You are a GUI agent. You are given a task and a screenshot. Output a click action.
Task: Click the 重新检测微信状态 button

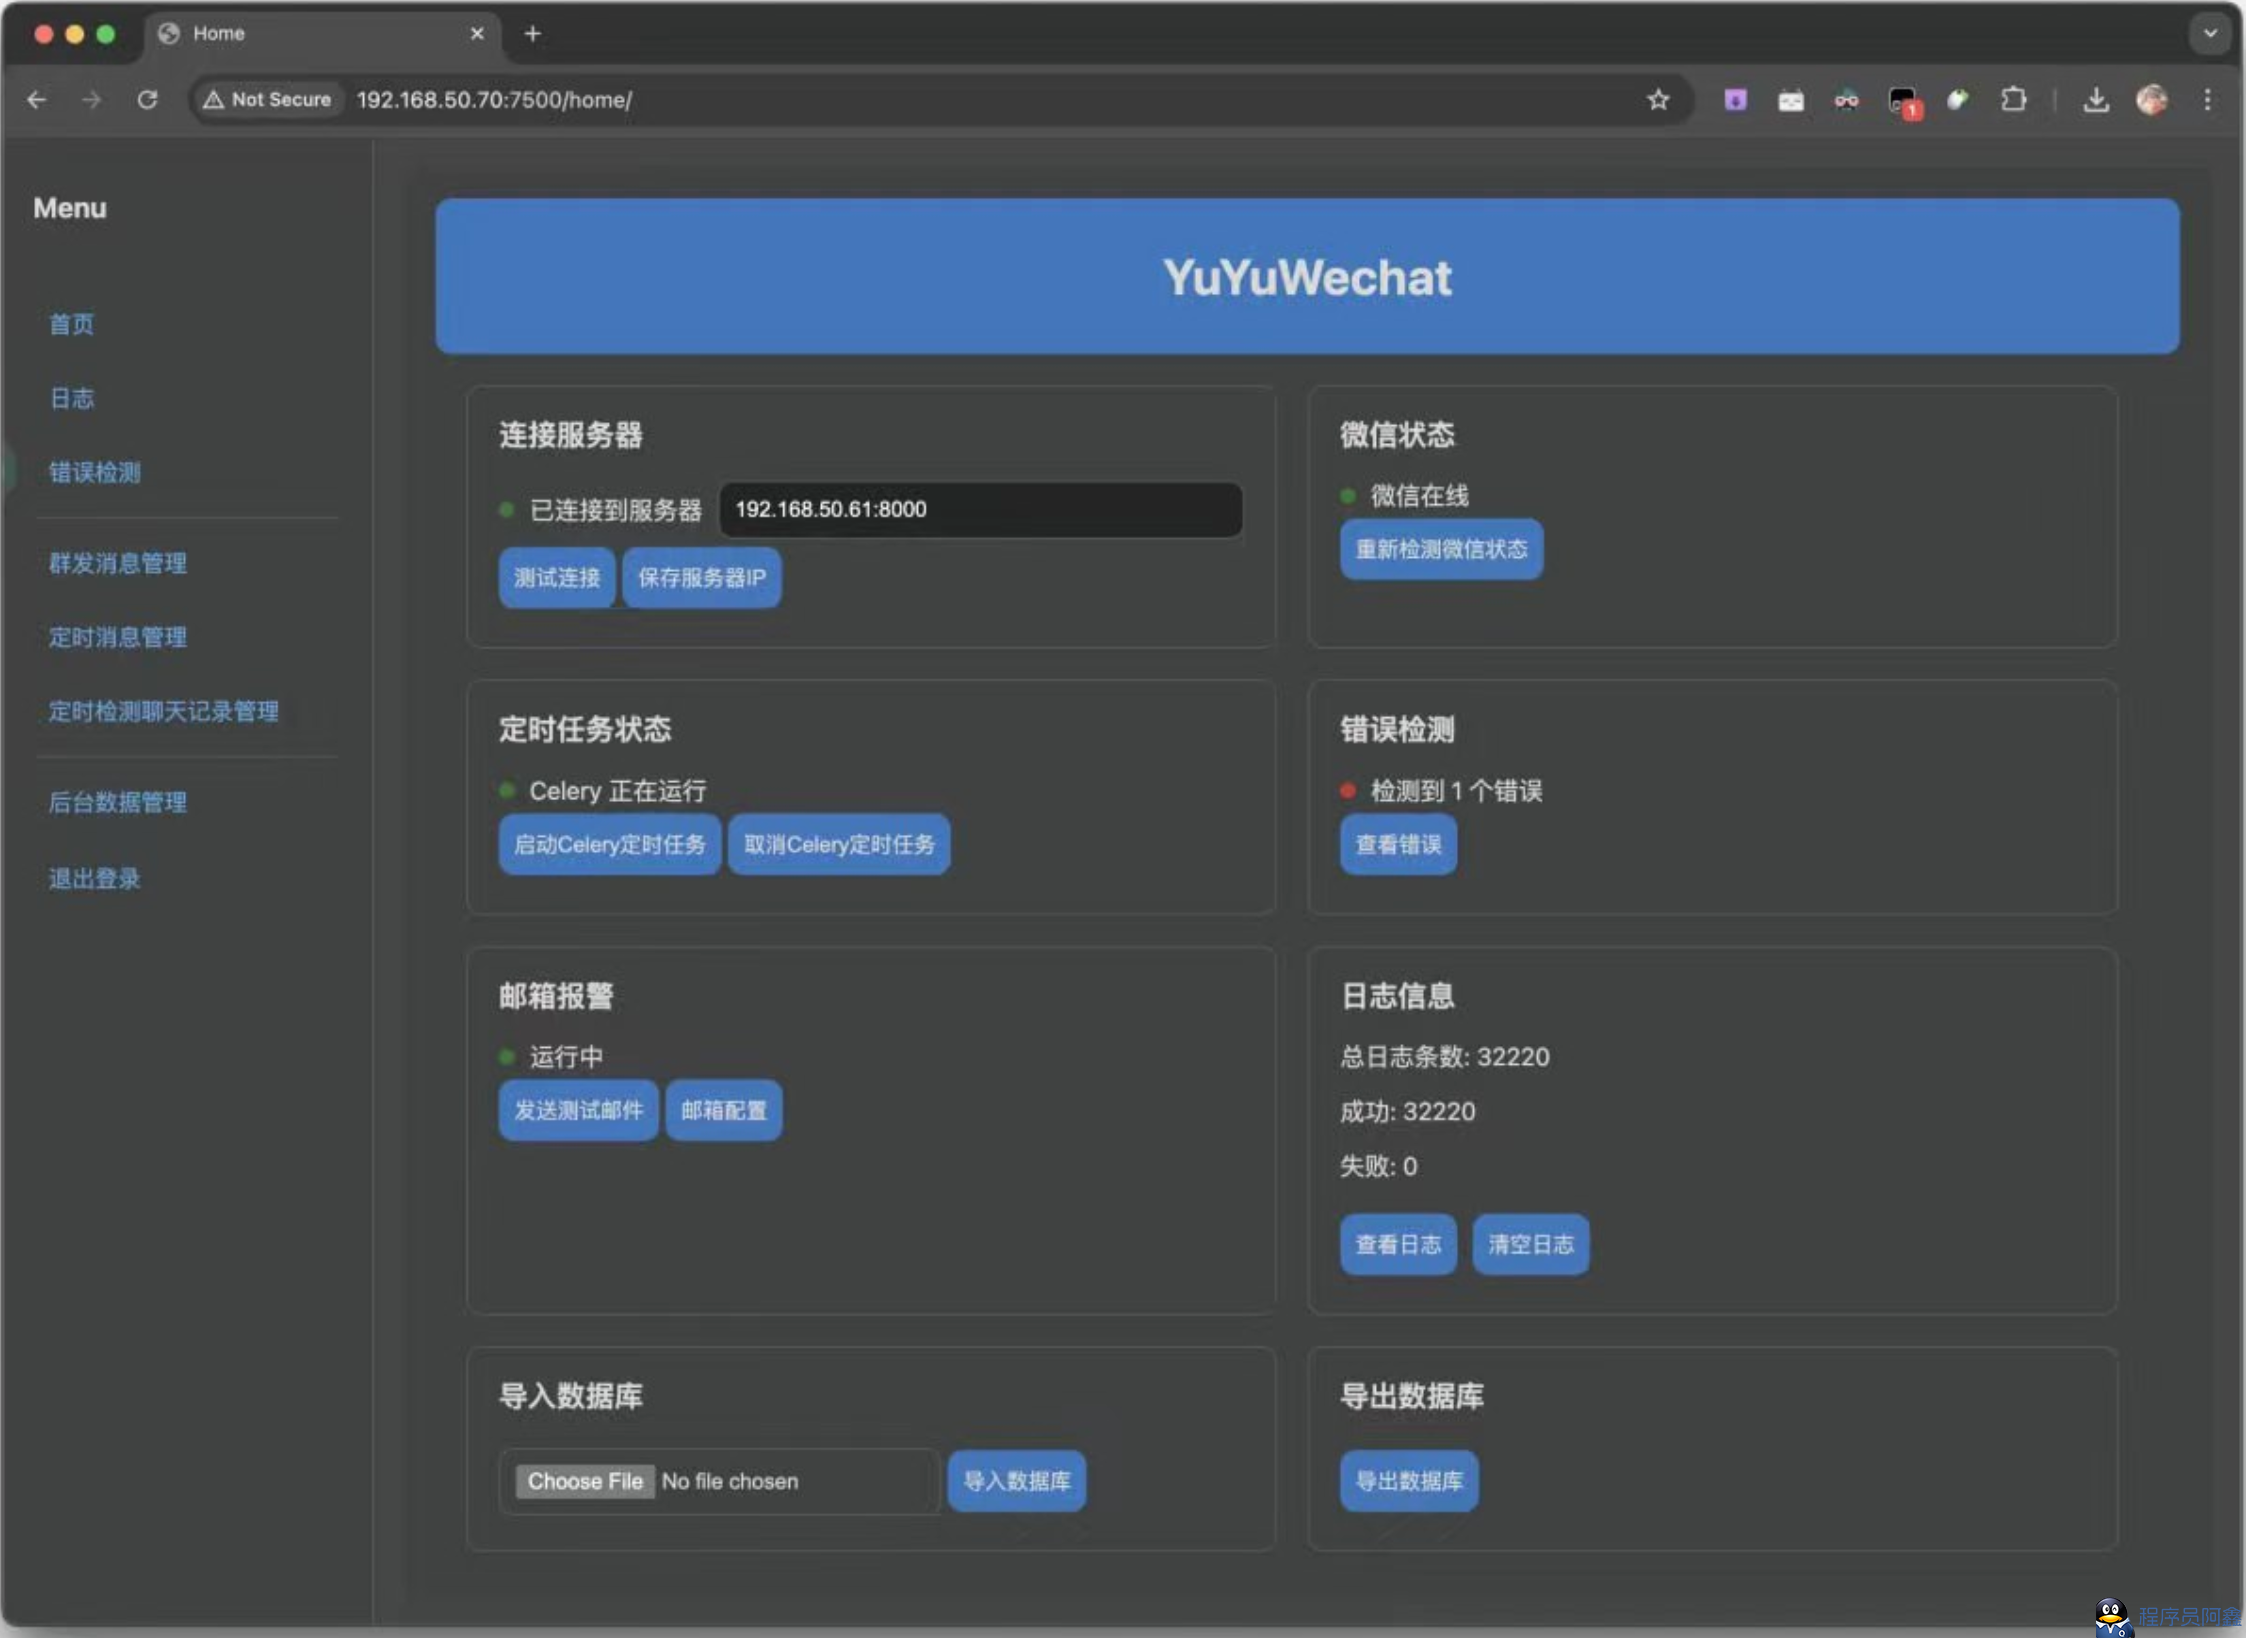[x=1441, y=549]
